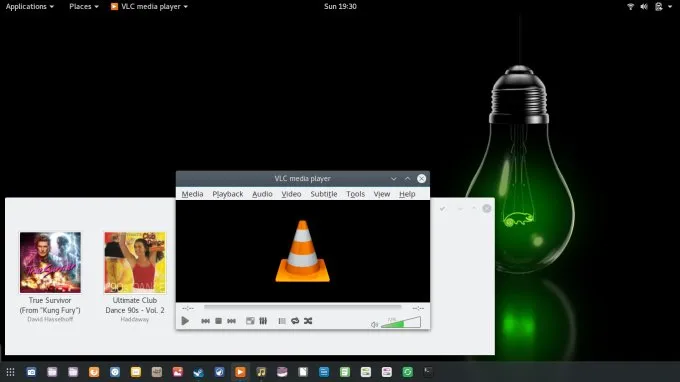Viewport: 680px width, 382px height.
Task: Skip to previous track in VLC
Action: (x=206, y=321)
